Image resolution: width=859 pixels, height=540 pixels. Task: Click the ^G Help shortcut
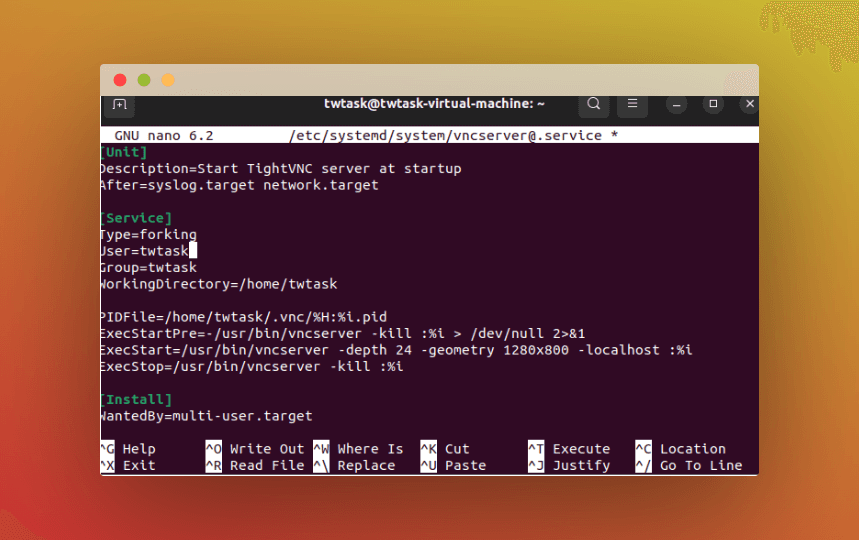129,449
